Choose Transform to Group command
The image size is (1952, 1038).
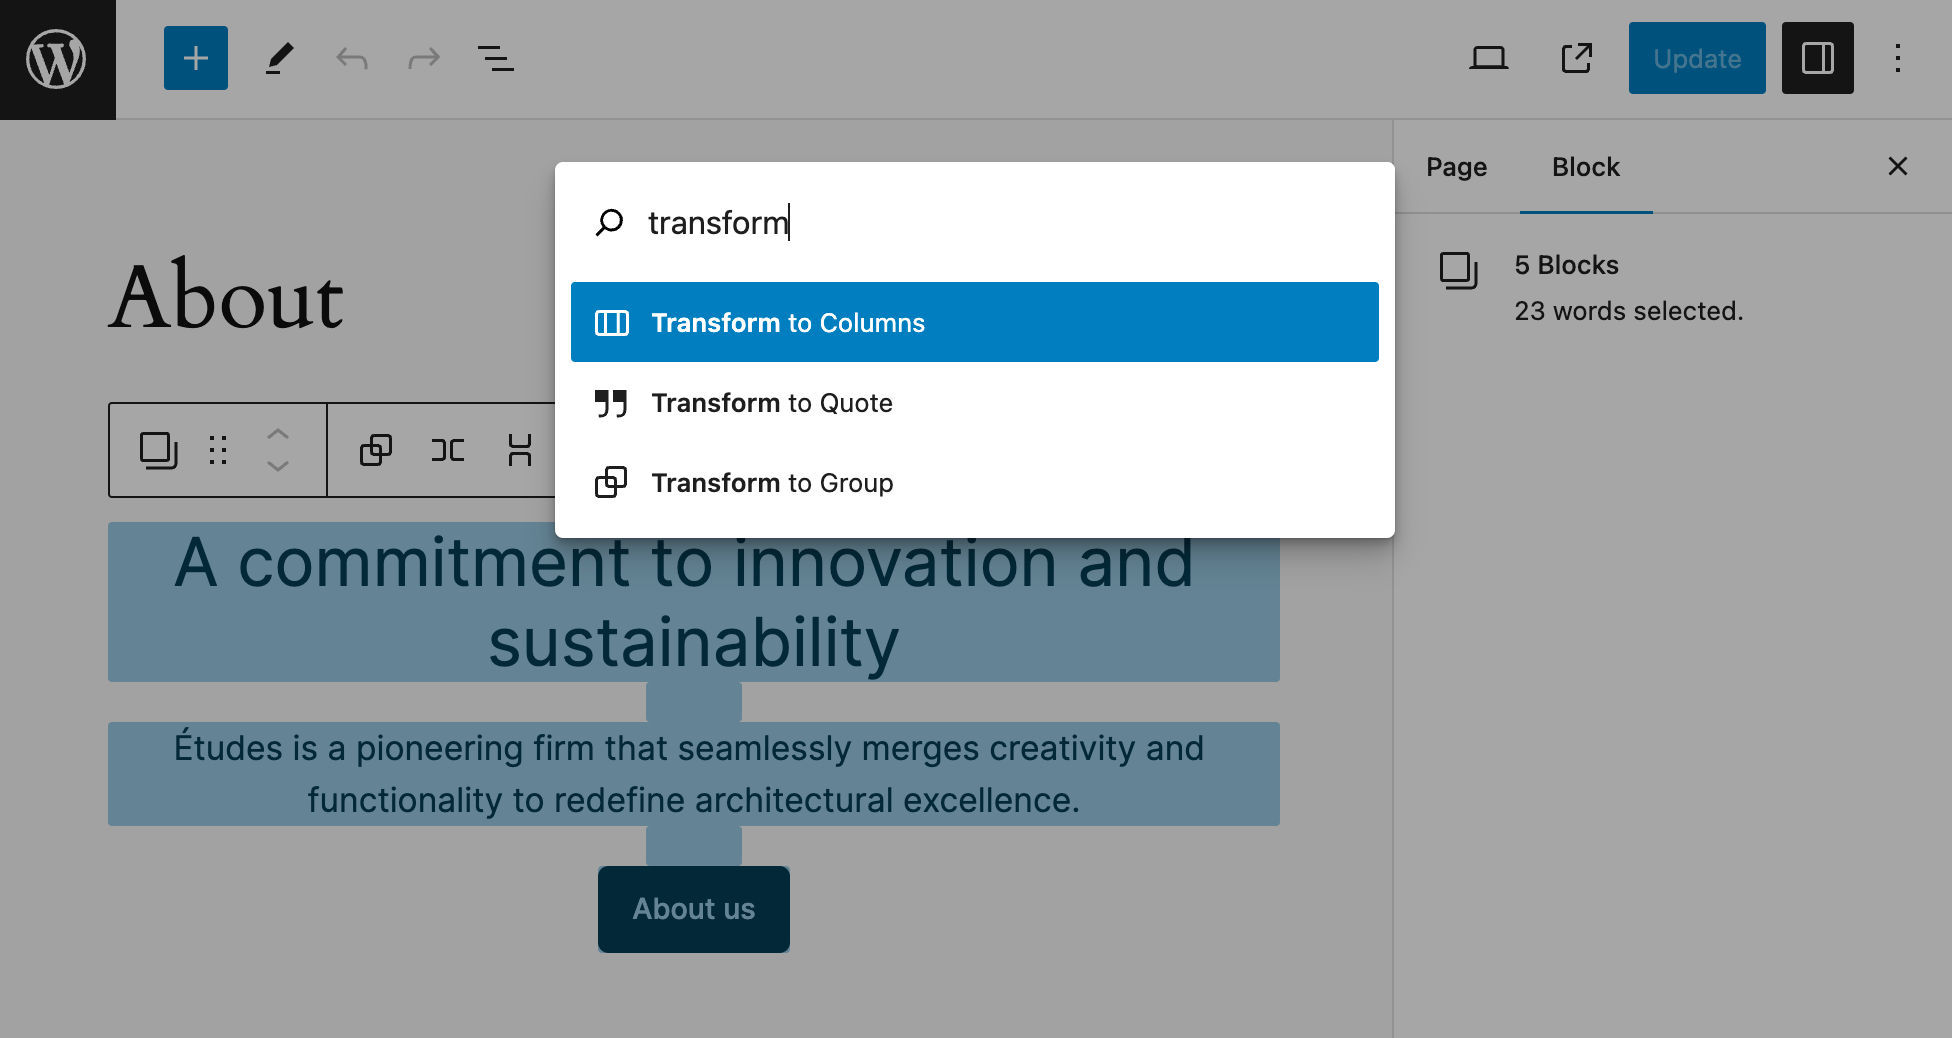[x=974, y=483]
